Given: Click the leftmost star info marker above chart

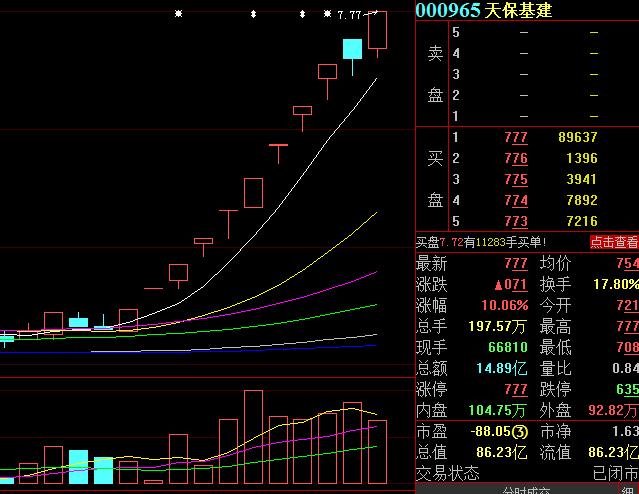Looking at the screenshot, I should 178,14.
